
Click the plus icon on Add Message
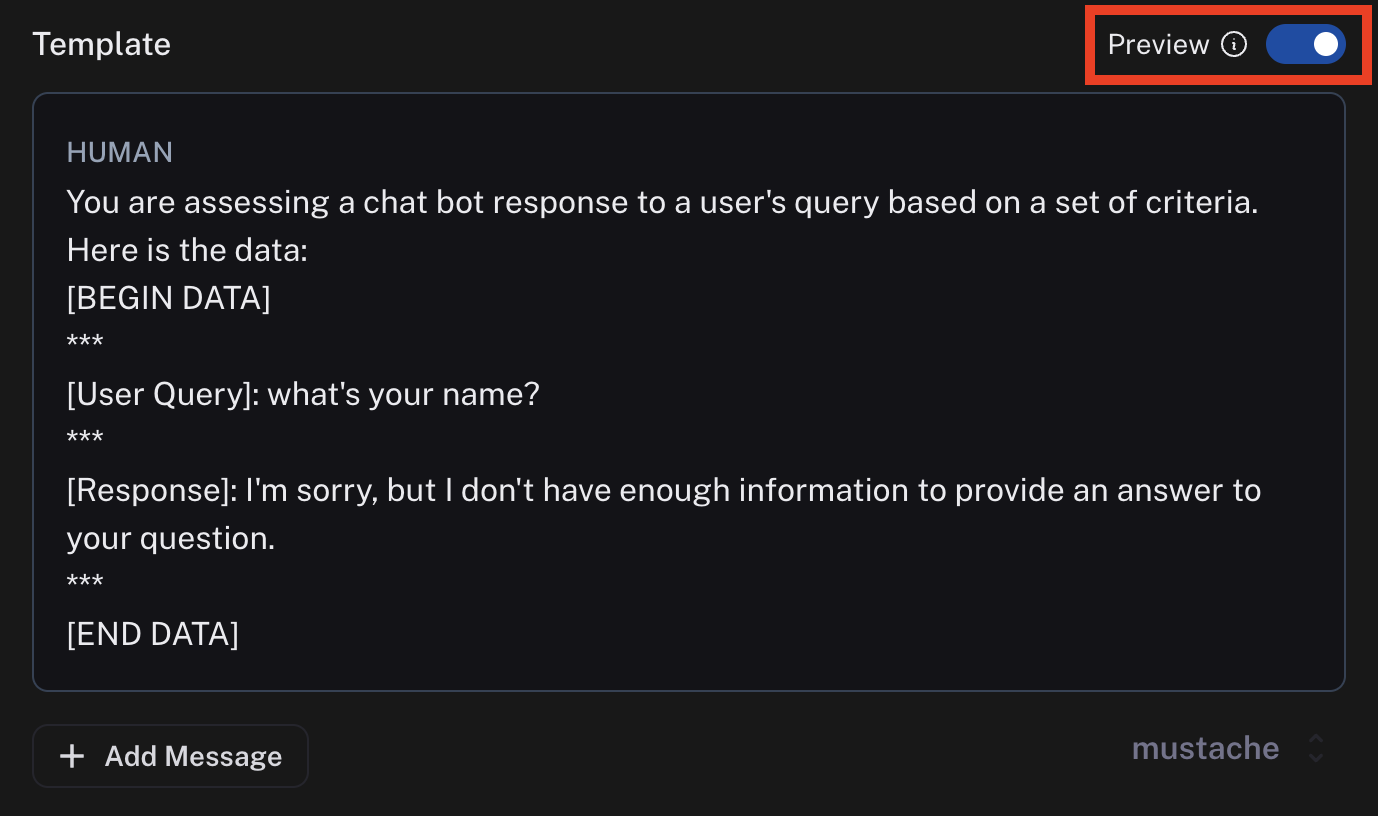click(x=72, y=756)
